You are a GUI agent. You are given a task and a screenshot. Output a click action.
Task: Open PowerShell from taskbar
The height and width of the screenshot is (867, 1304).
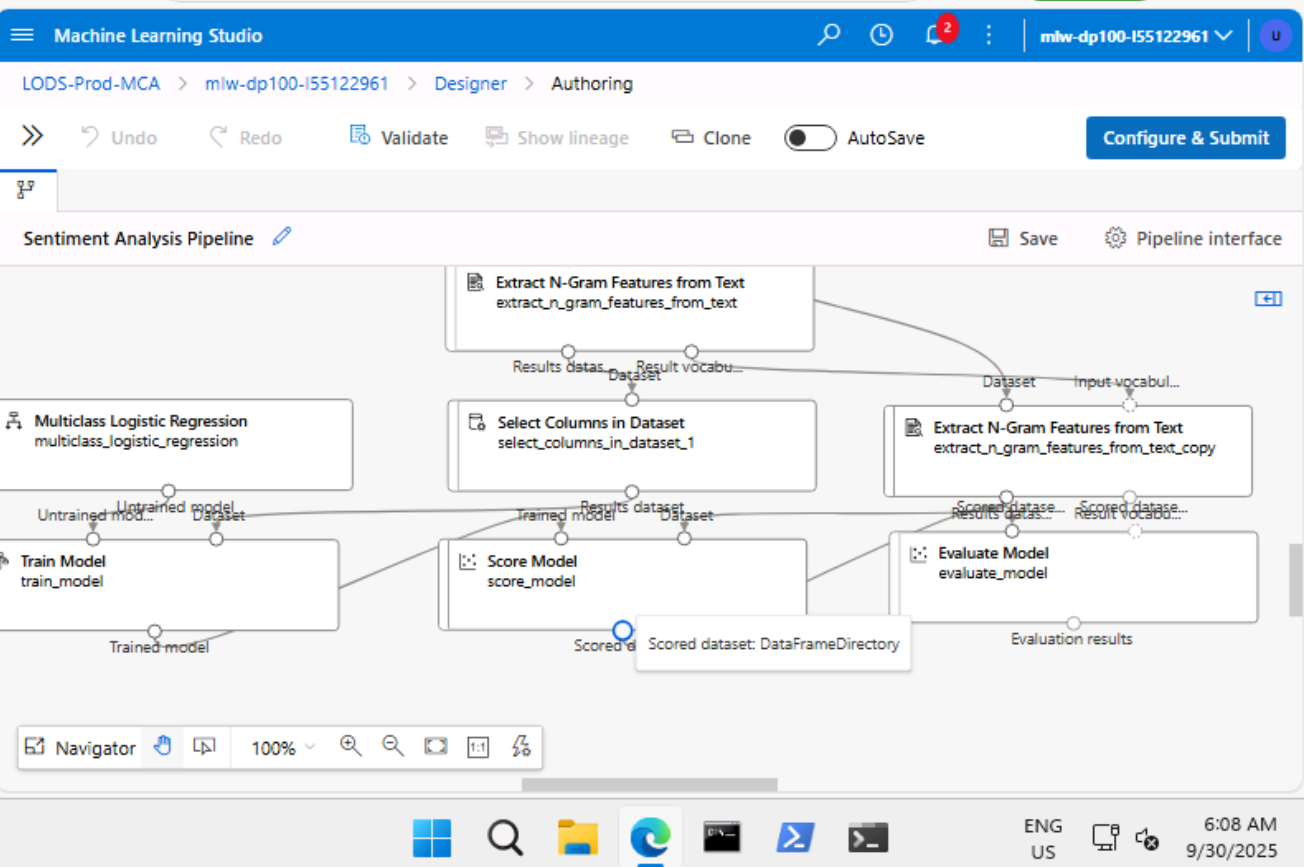click(795, 838)
